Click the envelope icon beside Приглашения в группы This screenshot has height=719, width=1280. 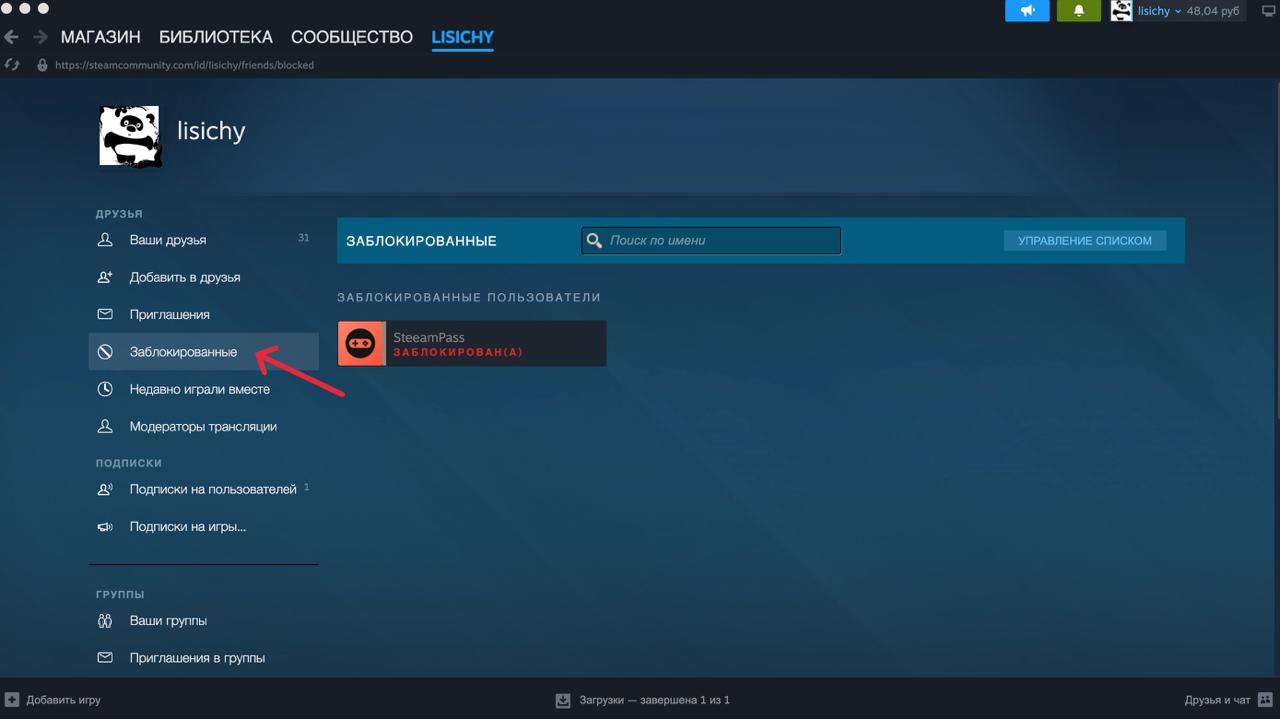105,658
